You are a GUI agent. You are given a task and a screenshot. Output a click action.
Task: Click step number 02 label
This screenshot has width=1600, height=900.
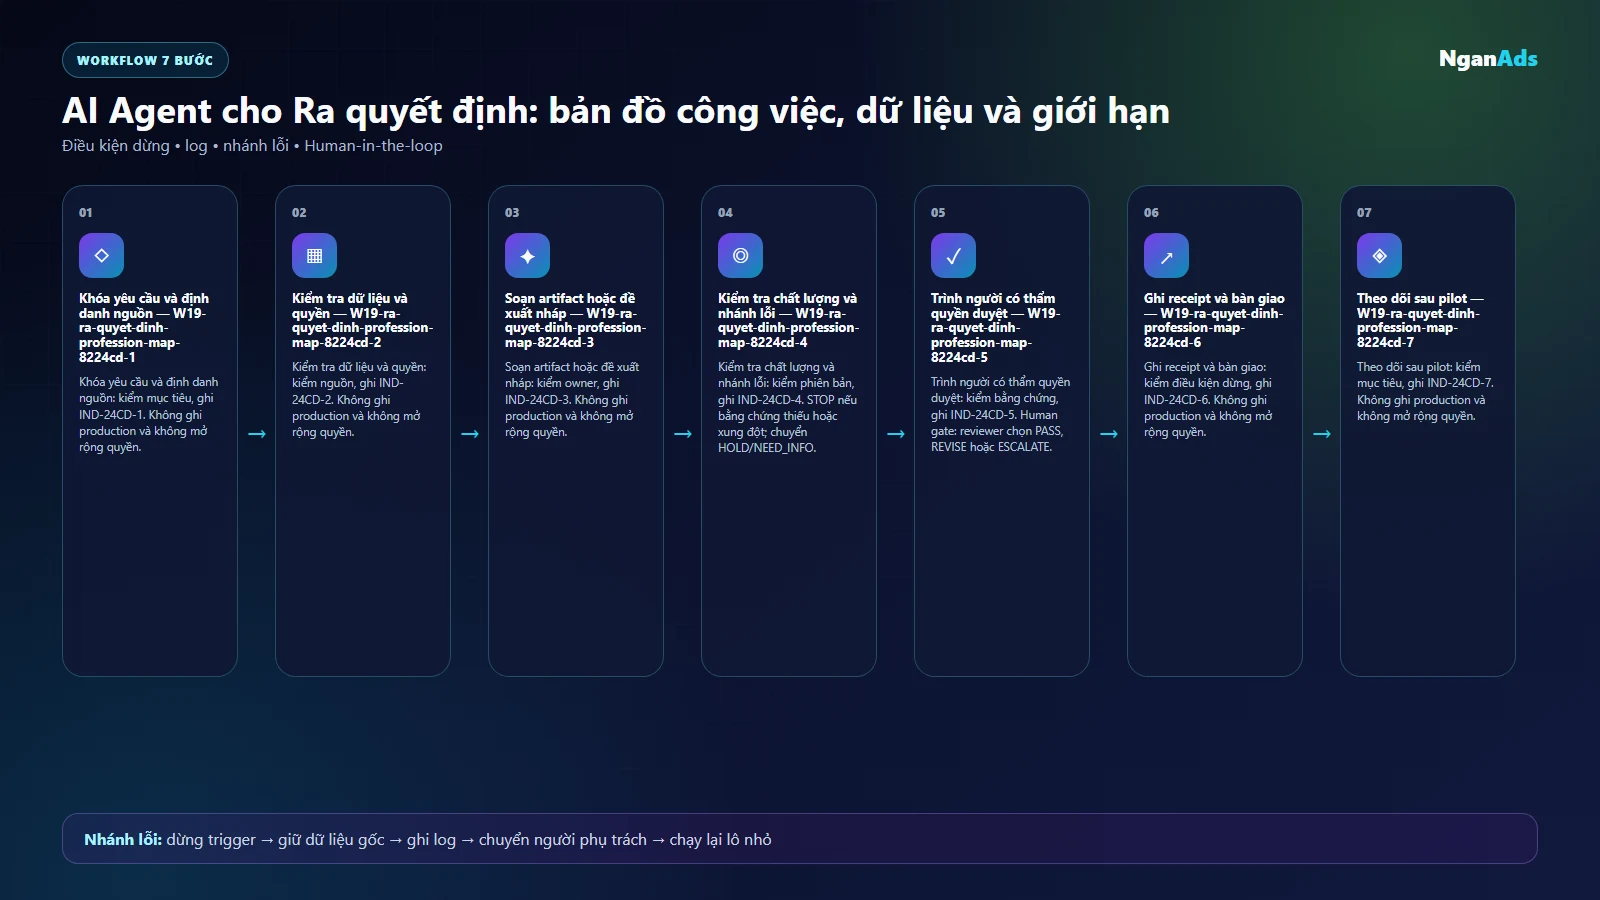click(299, 213)
